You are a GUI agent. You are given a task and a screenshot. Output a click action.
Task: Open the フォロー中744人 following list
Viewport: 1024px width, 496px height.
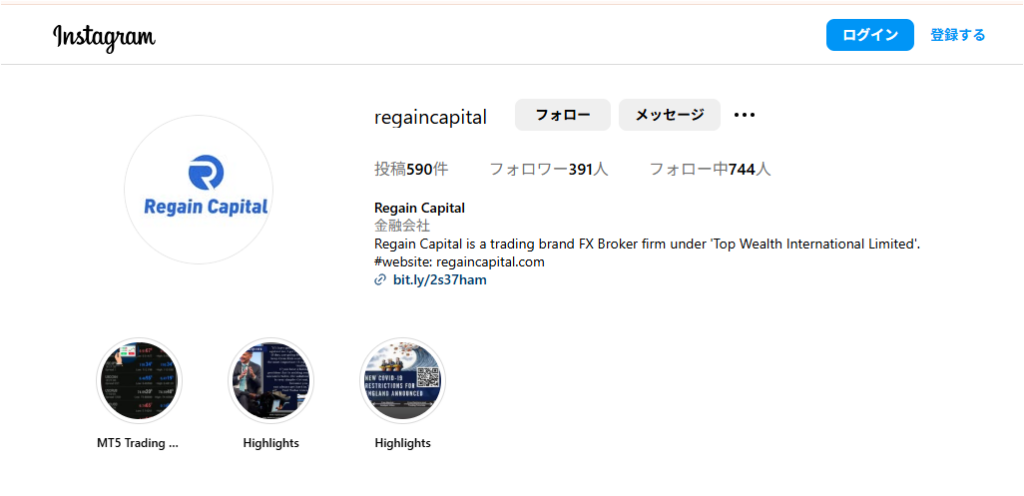pos(710,170)
